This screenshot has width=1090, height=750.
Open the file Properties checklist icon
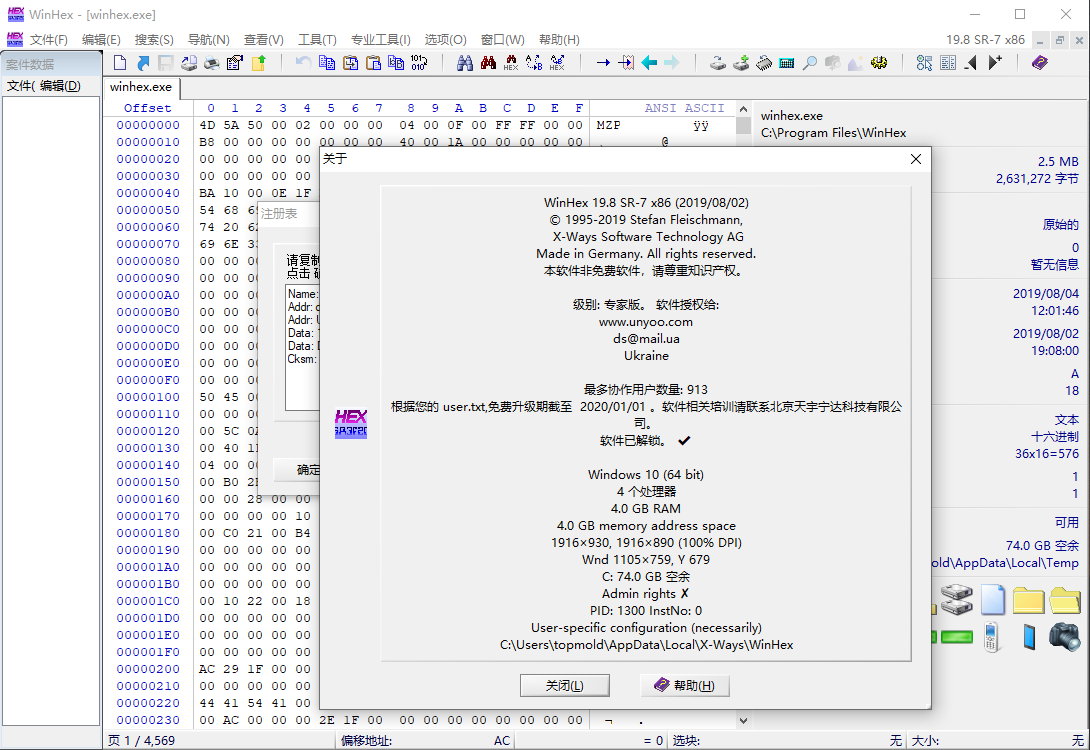(x=234, y=63)
